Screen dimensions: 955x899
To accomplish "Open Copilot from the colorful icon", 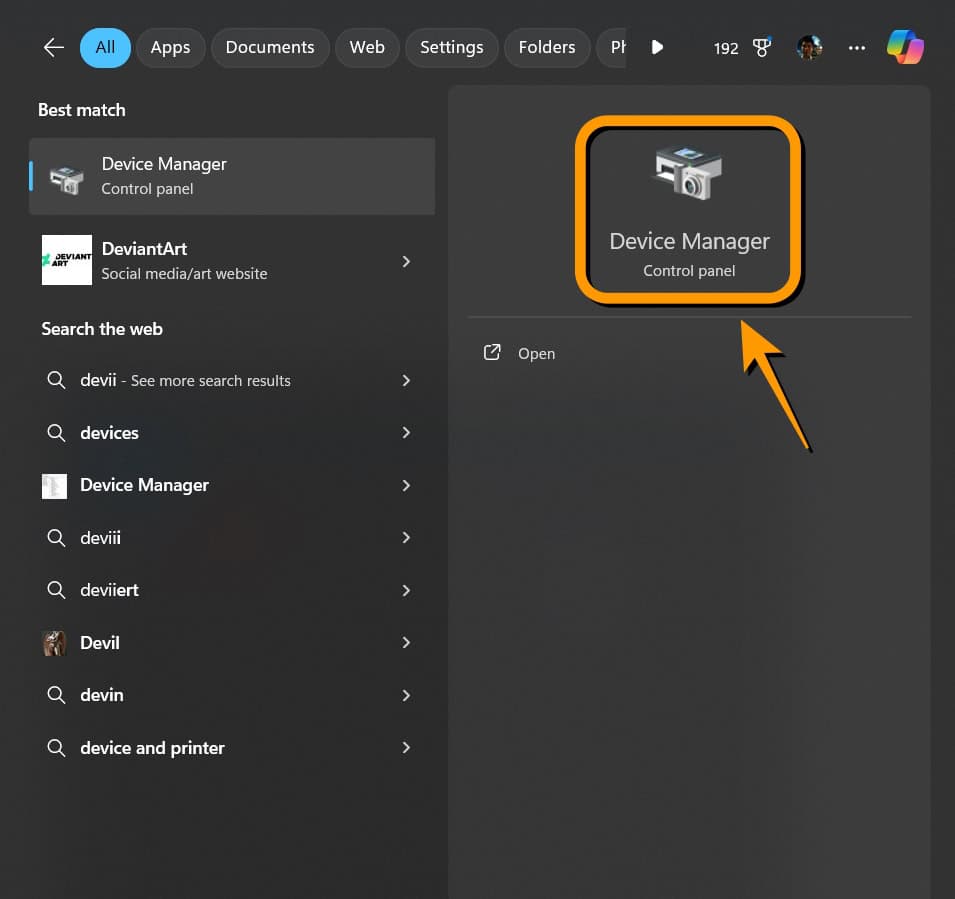I will (x=905, y=47).
